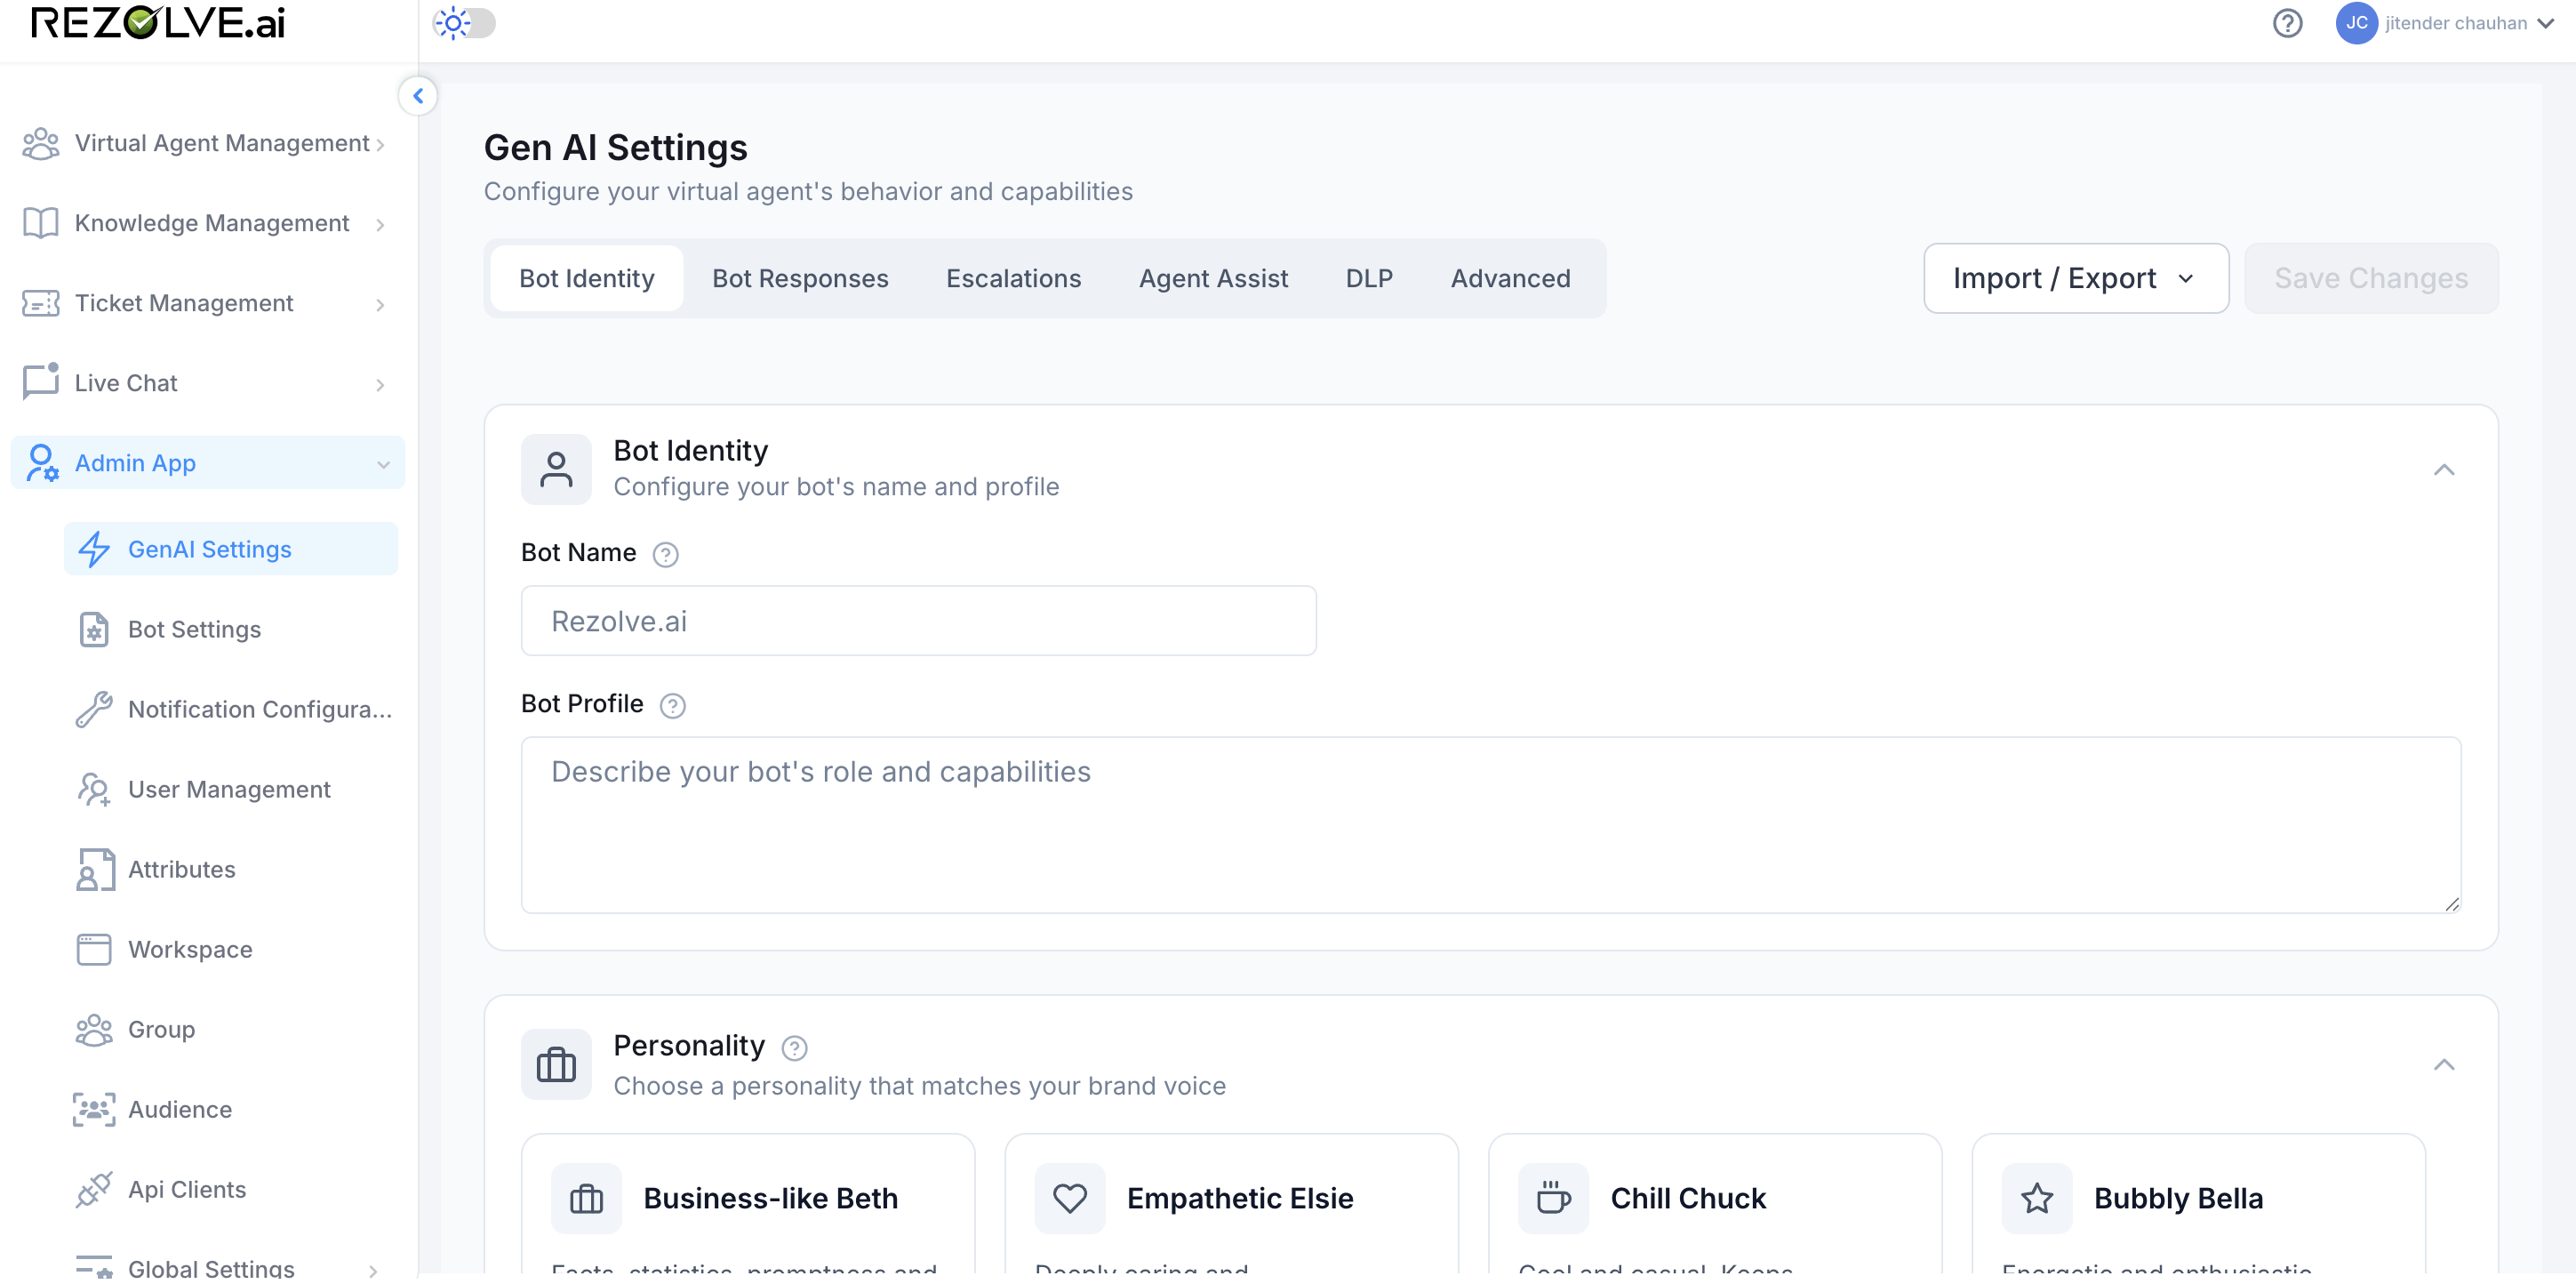Collapse the sidebar with the arrow button
This screenshot has height=1284, width=2576.
[418, 96]
